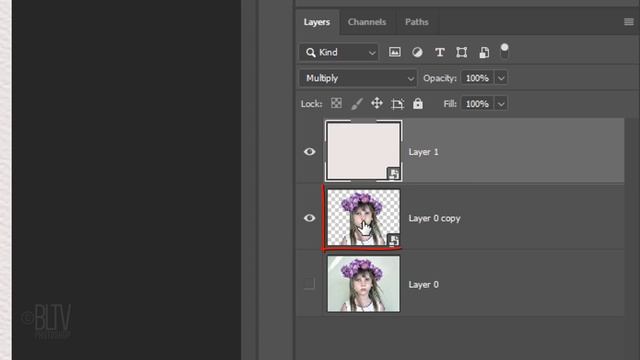Click the Layer 1 name text
Image resolution: width=640 pixels, height=360 pixels.
click(423, 152)
